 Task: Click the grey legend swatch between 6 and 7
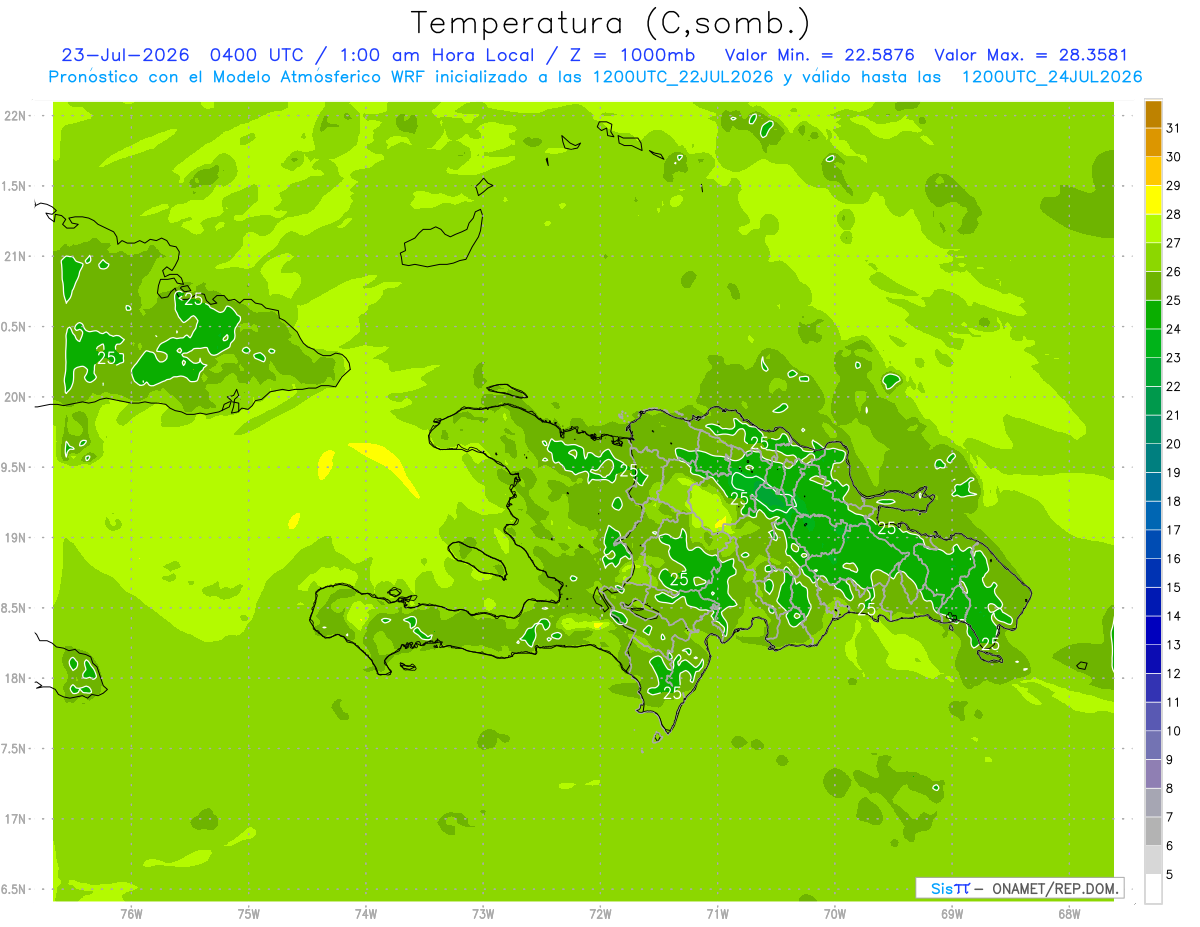pos(1153,831)
